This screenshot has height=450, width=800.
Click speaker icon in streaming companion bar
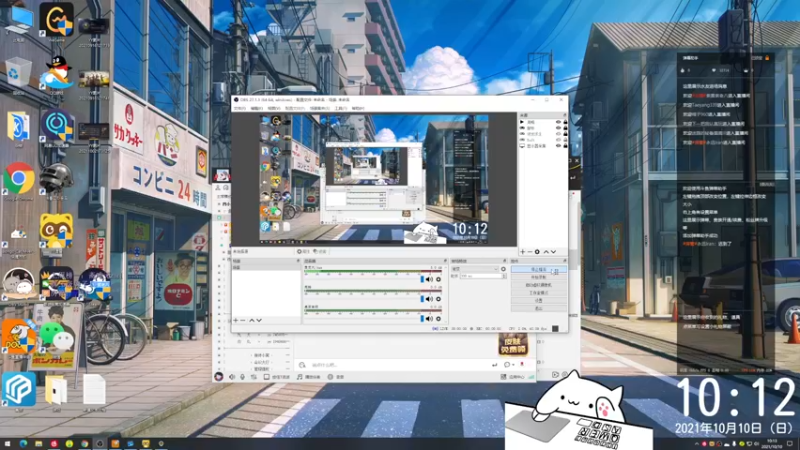point(232,377)
